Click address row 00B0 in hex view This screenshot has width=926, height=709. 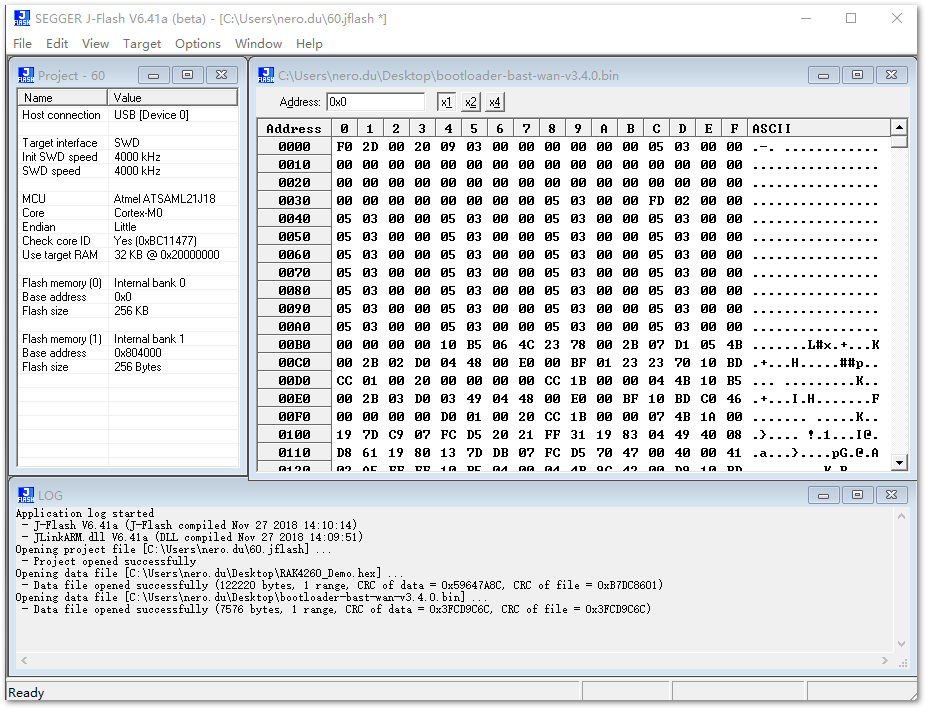(294, 345)
